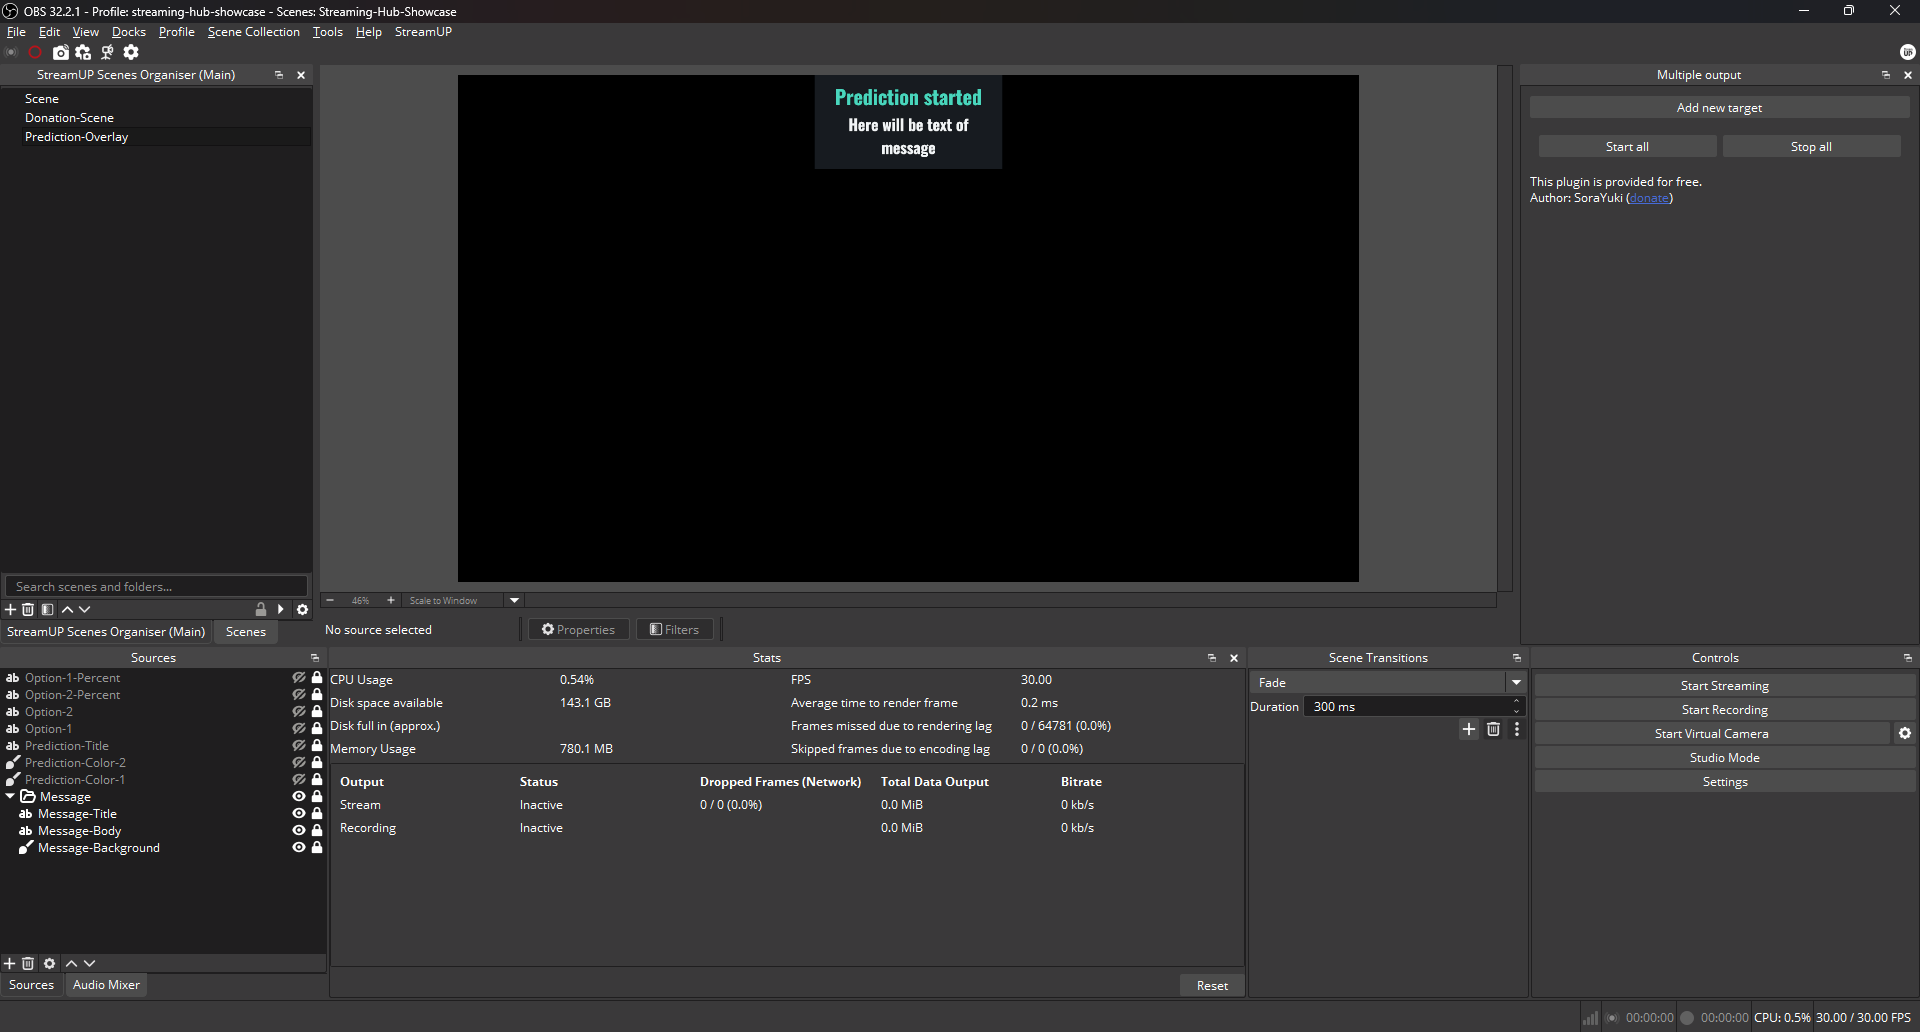Viewport: 1920px width, 1032px height.
Task: Show the Option-1-Percent source
Action: [x=298, y=678]
